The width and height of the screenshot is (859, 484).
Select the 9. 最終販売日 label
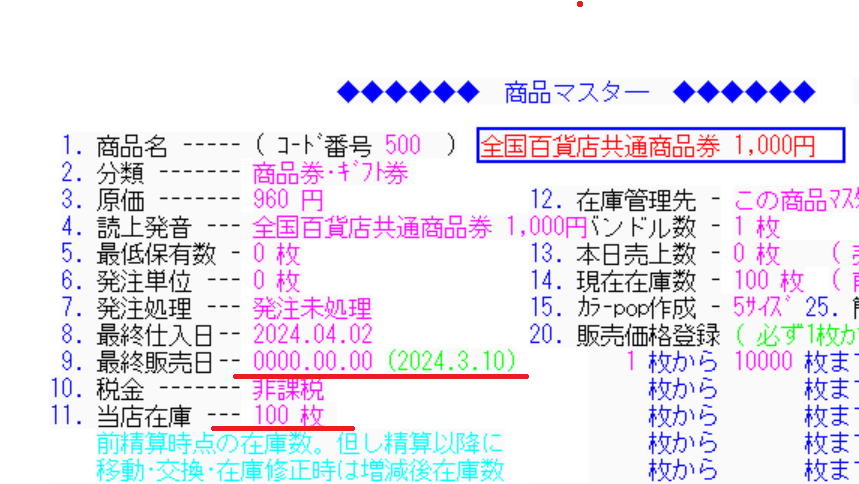(138, 361)
